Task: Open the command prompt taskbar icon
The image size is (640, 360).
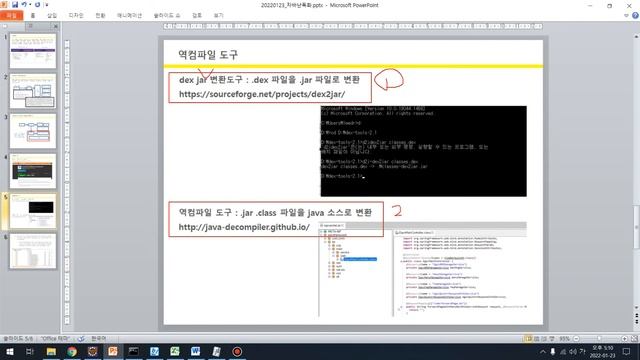Action: coord(133,351)
